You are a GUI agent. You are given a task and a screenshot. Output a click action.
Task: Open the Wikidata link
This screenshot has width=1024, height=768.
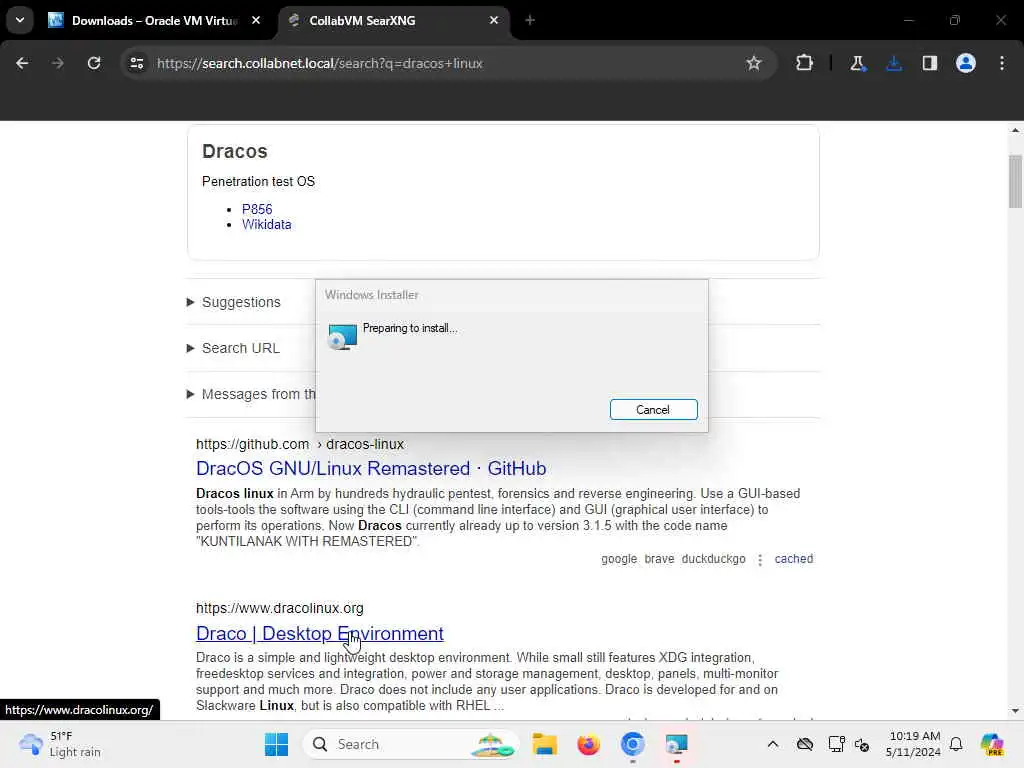(x=266, y=225)
